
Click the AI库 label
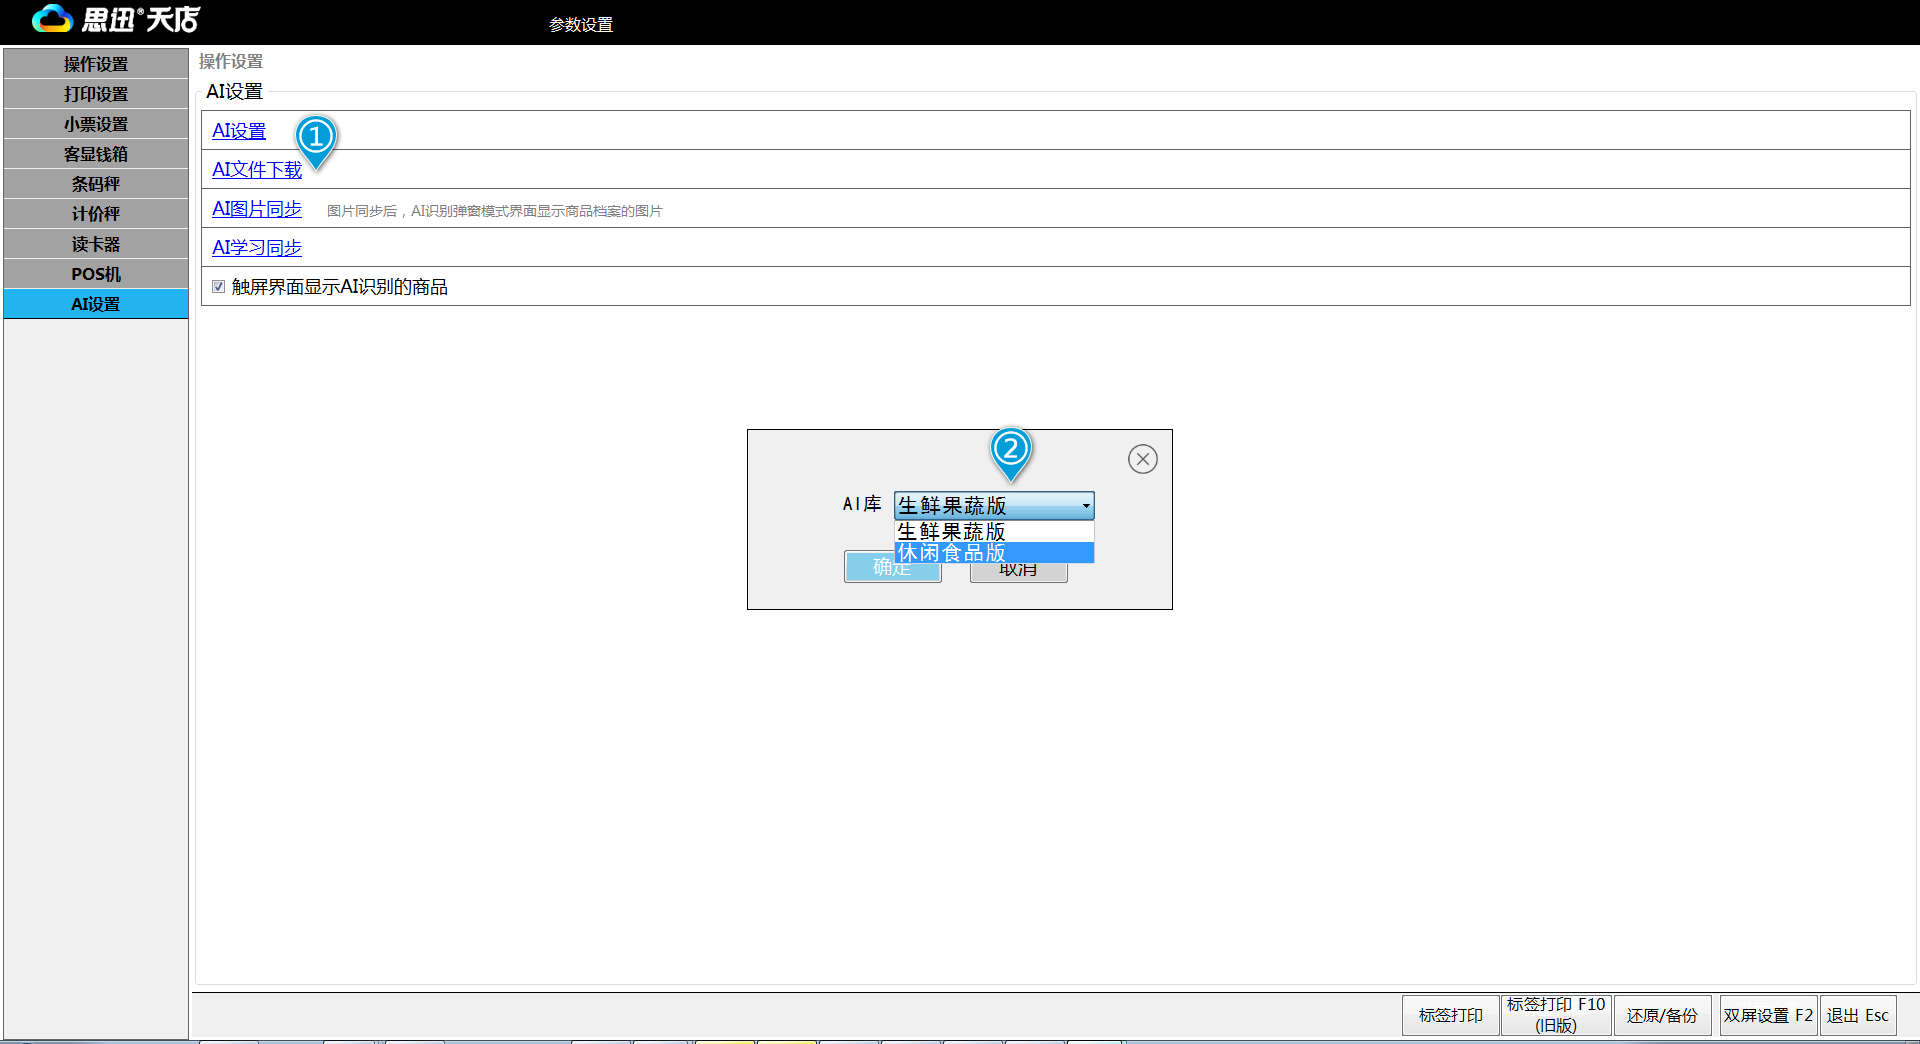point(862,504)
